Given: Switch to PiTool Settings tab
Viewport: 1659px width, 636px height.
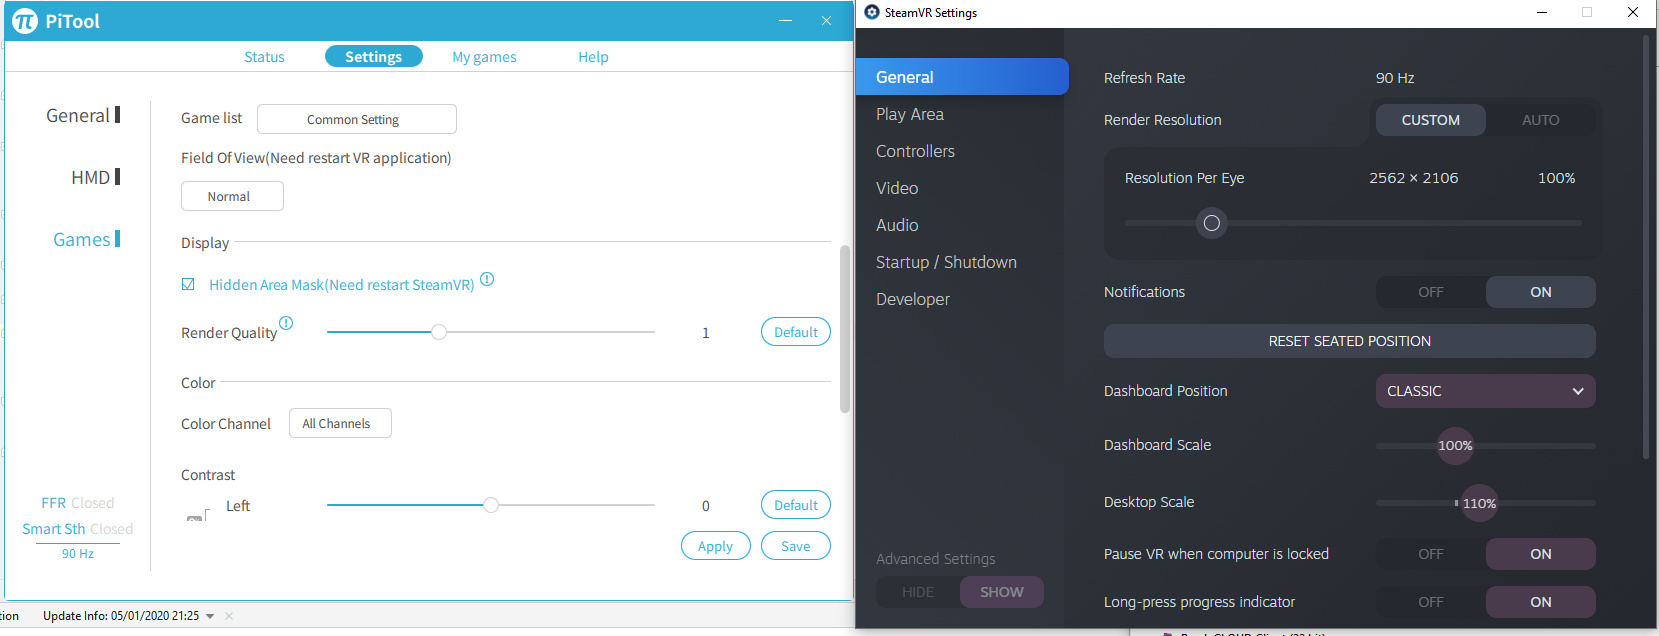Looking at the screenshot, I should tap(374, 57).
